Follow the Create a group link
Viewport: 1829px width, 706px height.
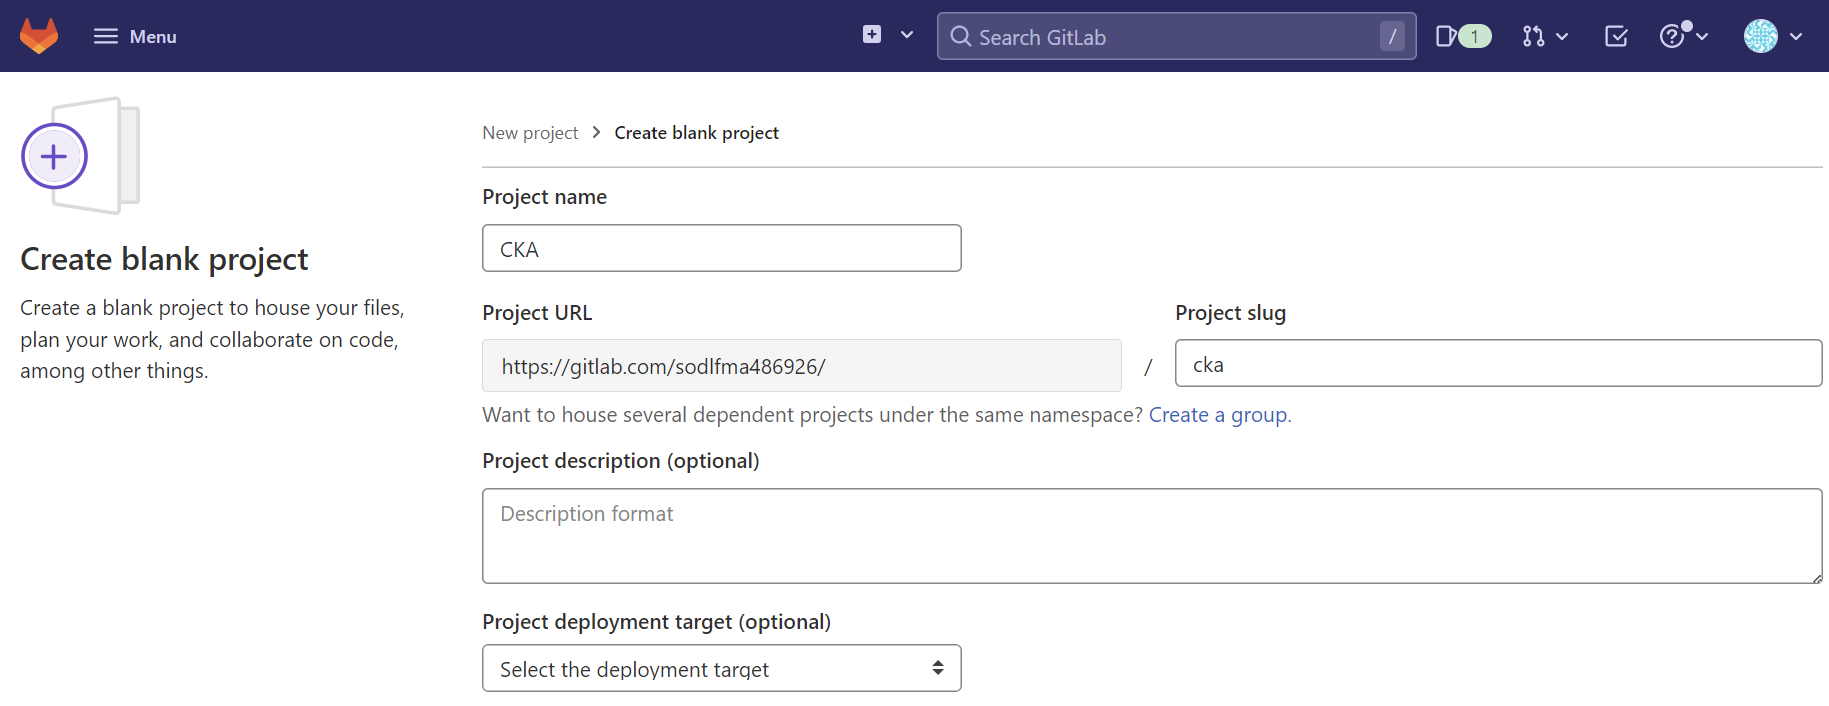coord(1219,415)
